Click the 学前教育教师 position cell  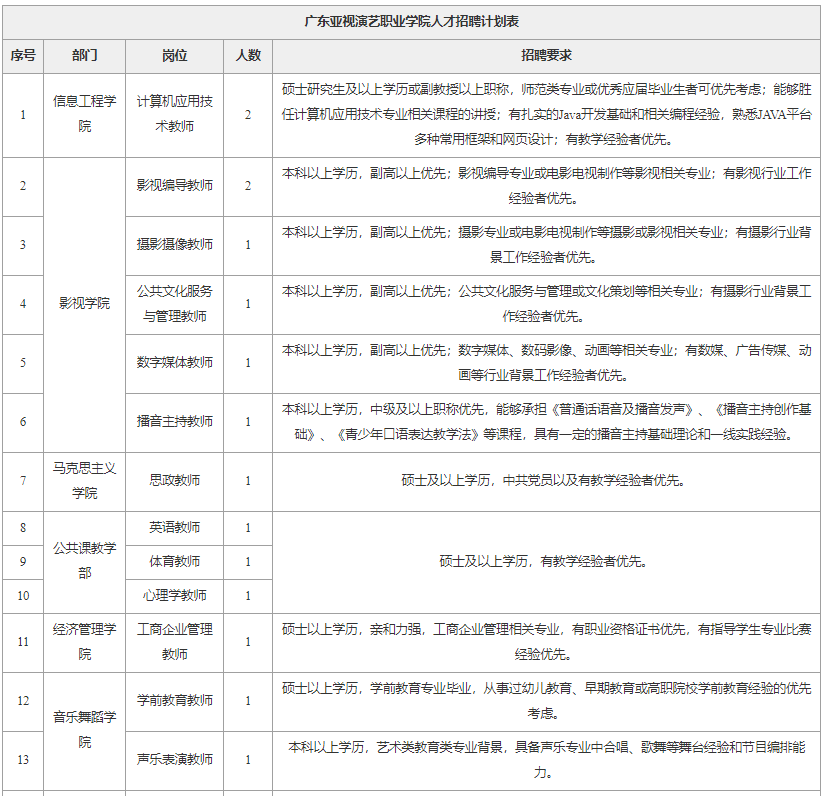pyautogui.click(x=174, y=701)
